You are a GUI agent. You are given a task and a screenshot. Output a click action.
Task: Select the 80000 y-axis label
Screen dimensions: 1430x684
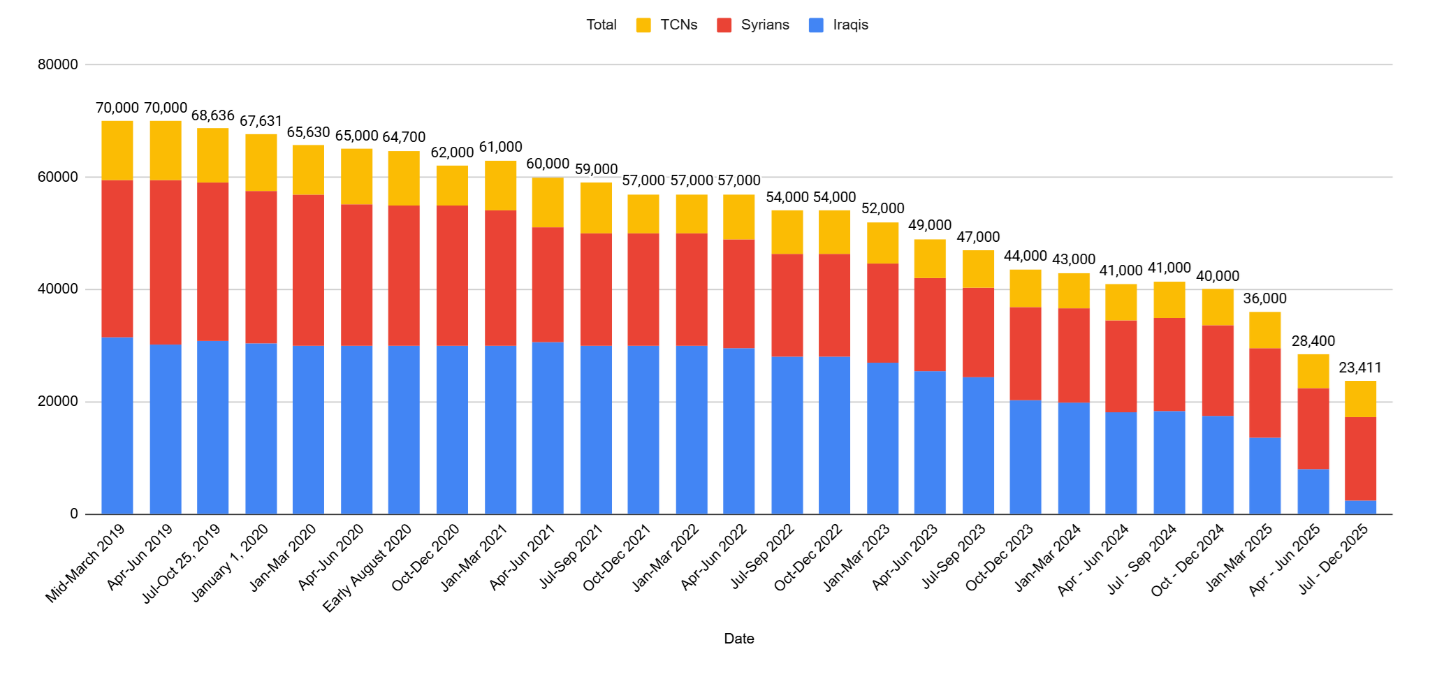[57, 65]
